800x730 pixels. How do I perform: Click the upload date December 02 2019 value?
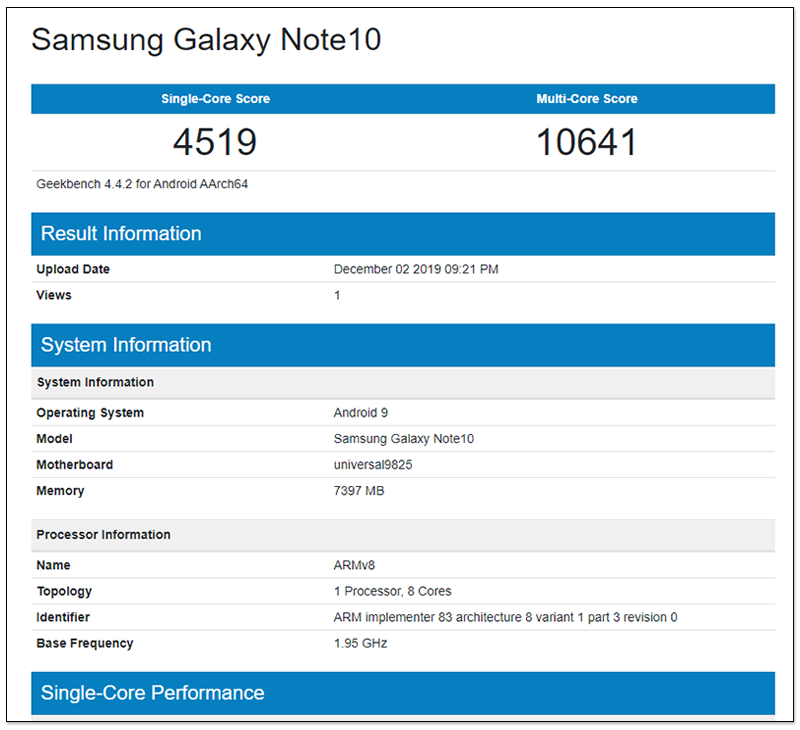(416, 269)
